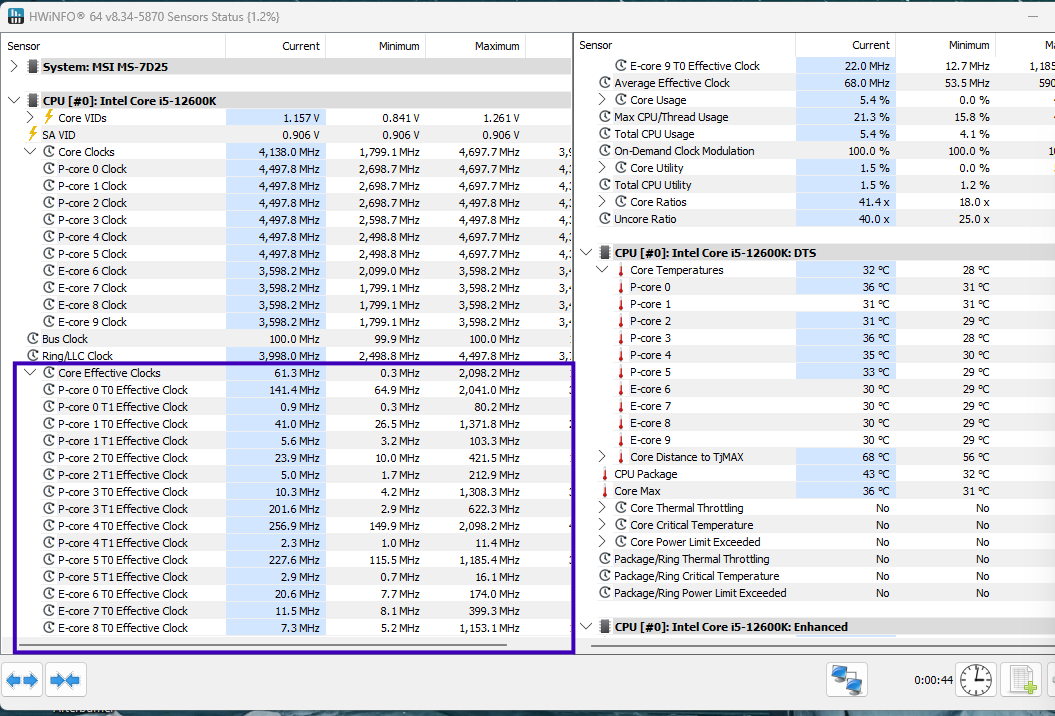The image size is (1055, 716).
Task: Collapse the Core Effective Clocks tree
Action: tap(30, 372)
